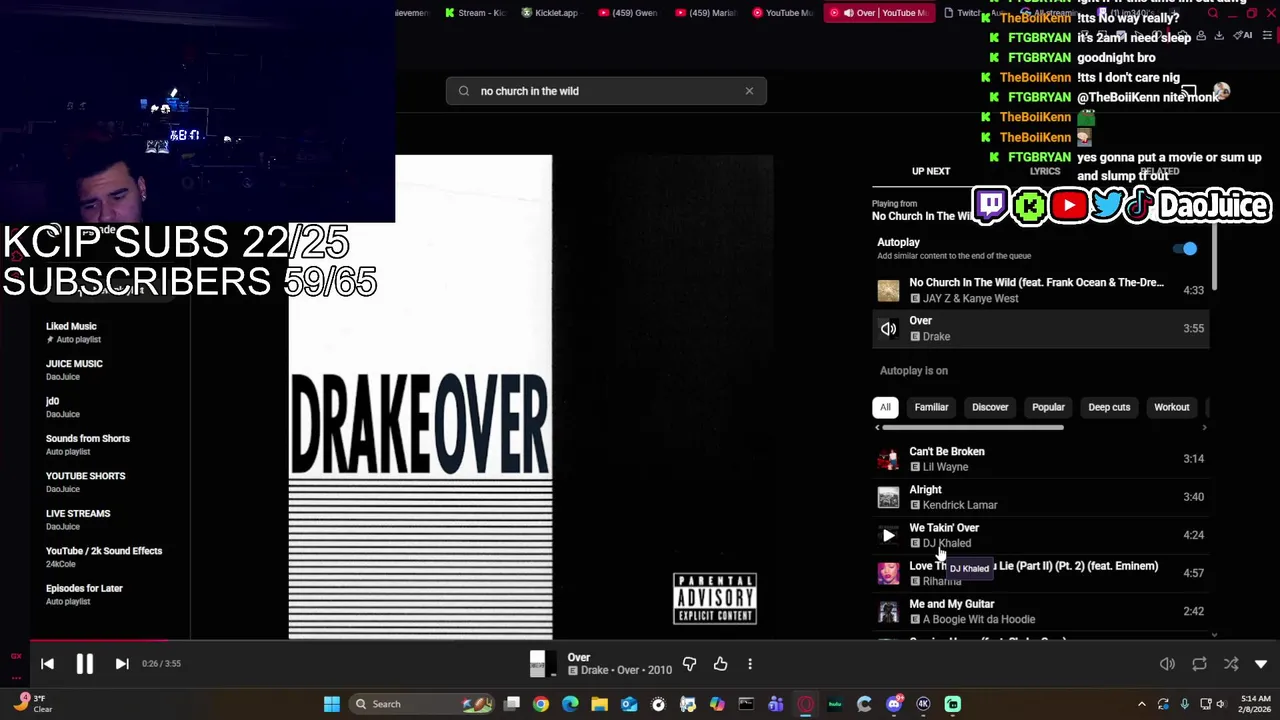Open the Kendrick Lamar artist link
The height and width of the screenshot is (720, 1280).
coord(959,505)
